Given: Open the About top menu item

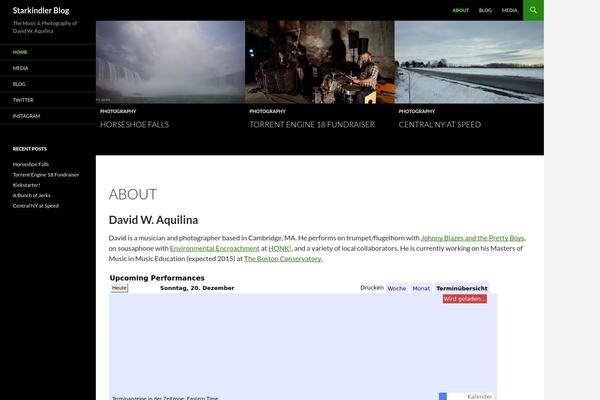Looking at the screenshot, I should 460,10.
